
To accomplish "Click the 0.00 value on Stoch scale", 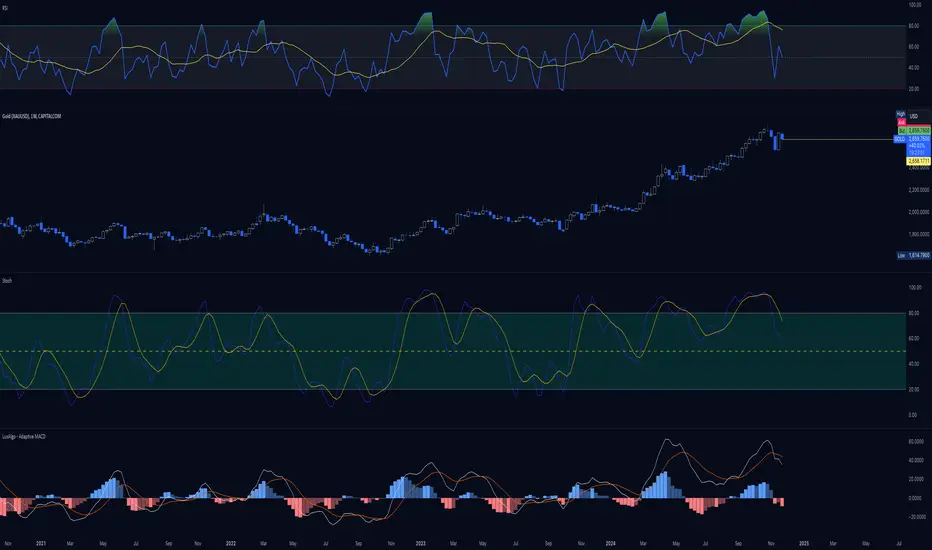I will (912, 415).
